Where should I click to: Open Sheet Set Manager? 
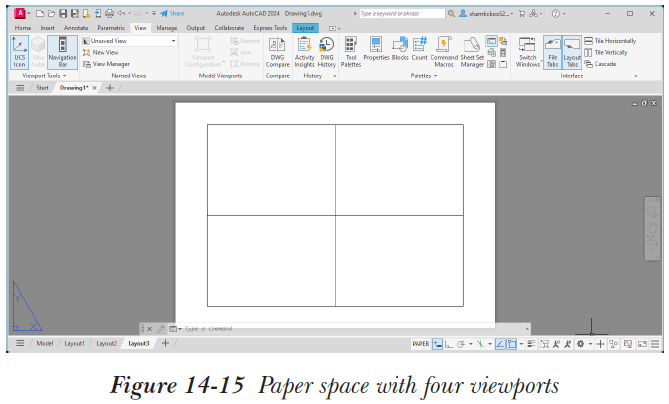472,52
